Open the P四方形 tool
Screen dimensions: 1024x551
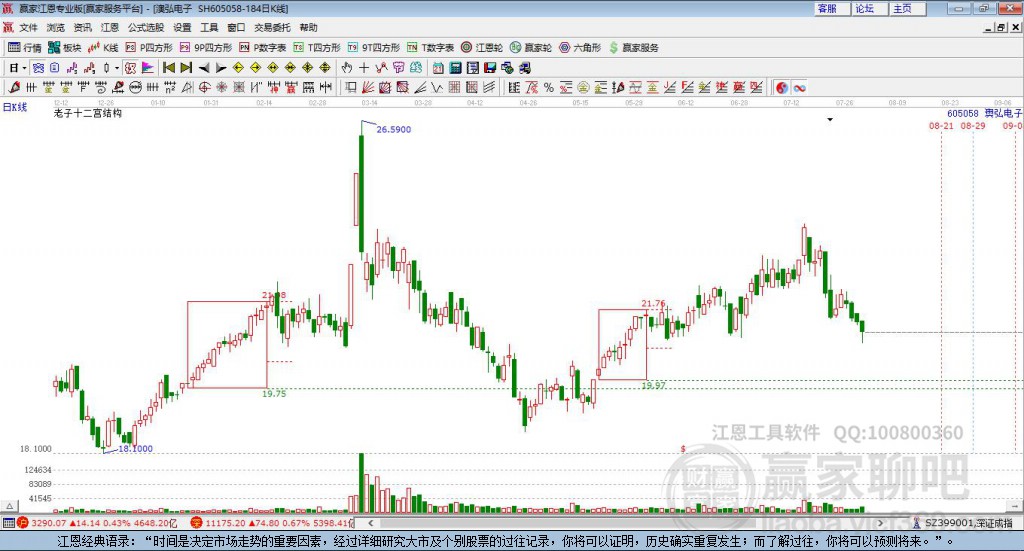pos(149,48)
